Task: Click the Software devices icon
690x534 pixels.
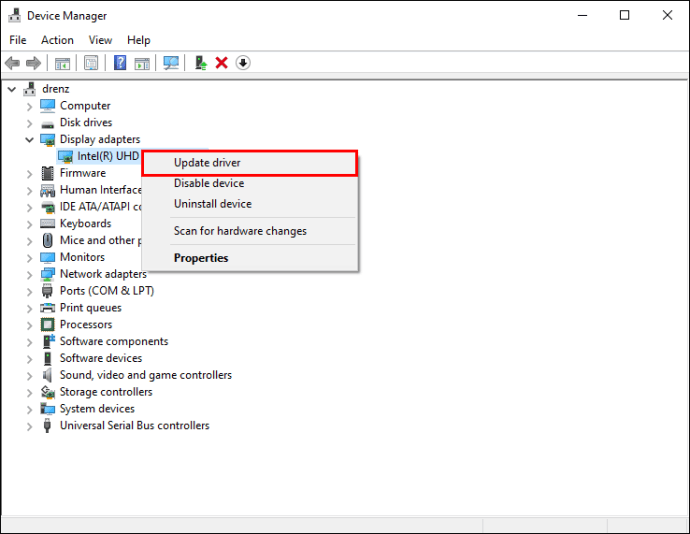Action: pos(48,358)
